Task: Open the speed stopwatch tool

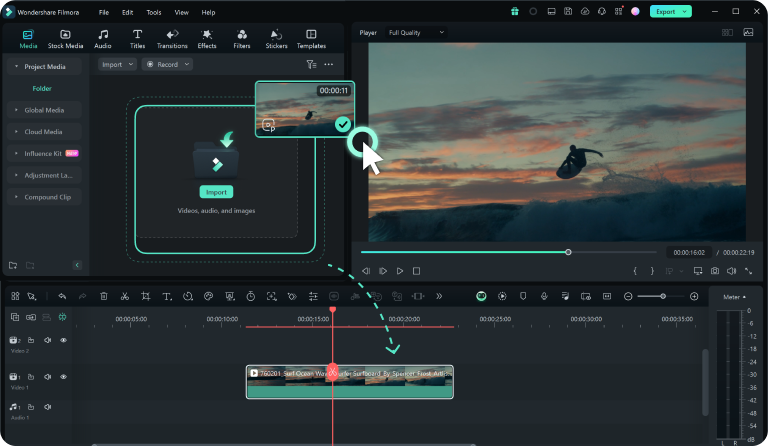Action: pos(250,296)
